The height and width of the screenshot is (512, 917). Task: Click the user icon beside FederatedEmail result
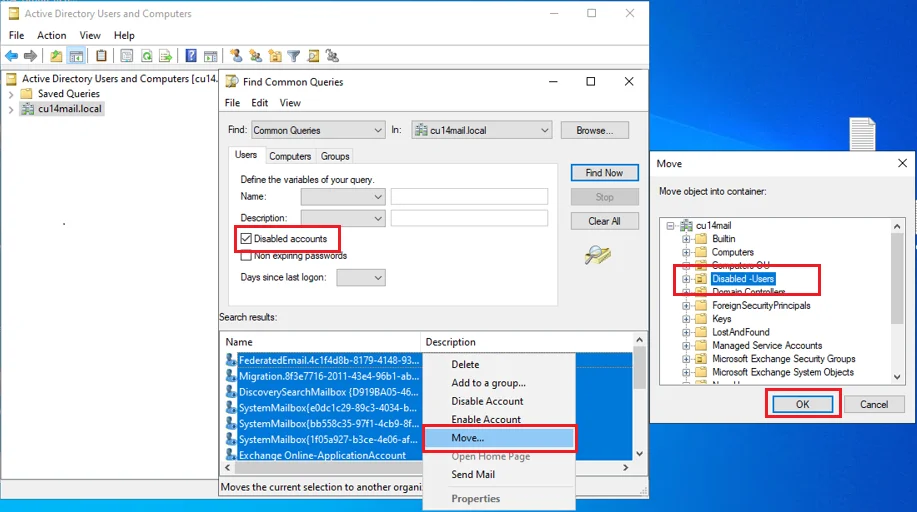(231, 360)
